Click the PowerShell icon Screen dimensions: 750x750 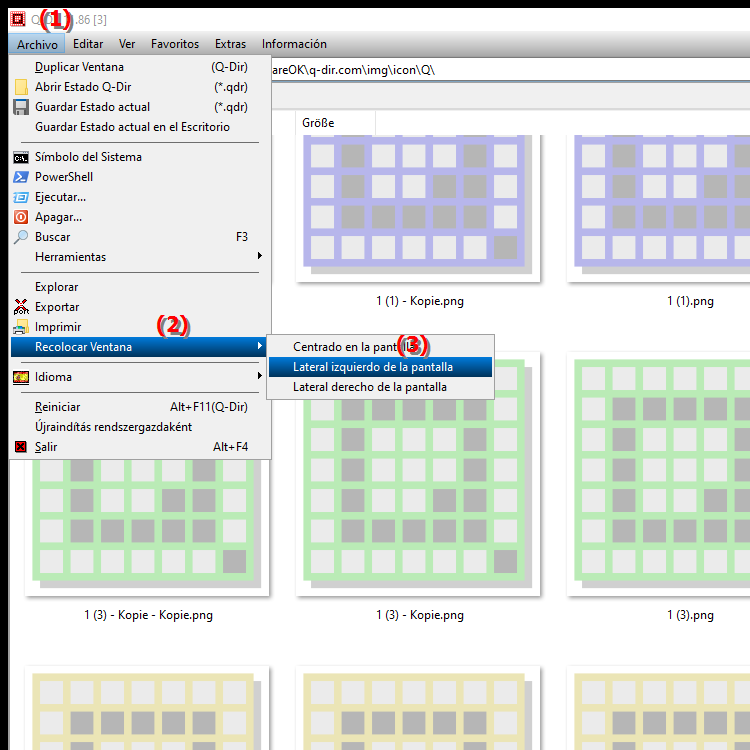(21, 177)
